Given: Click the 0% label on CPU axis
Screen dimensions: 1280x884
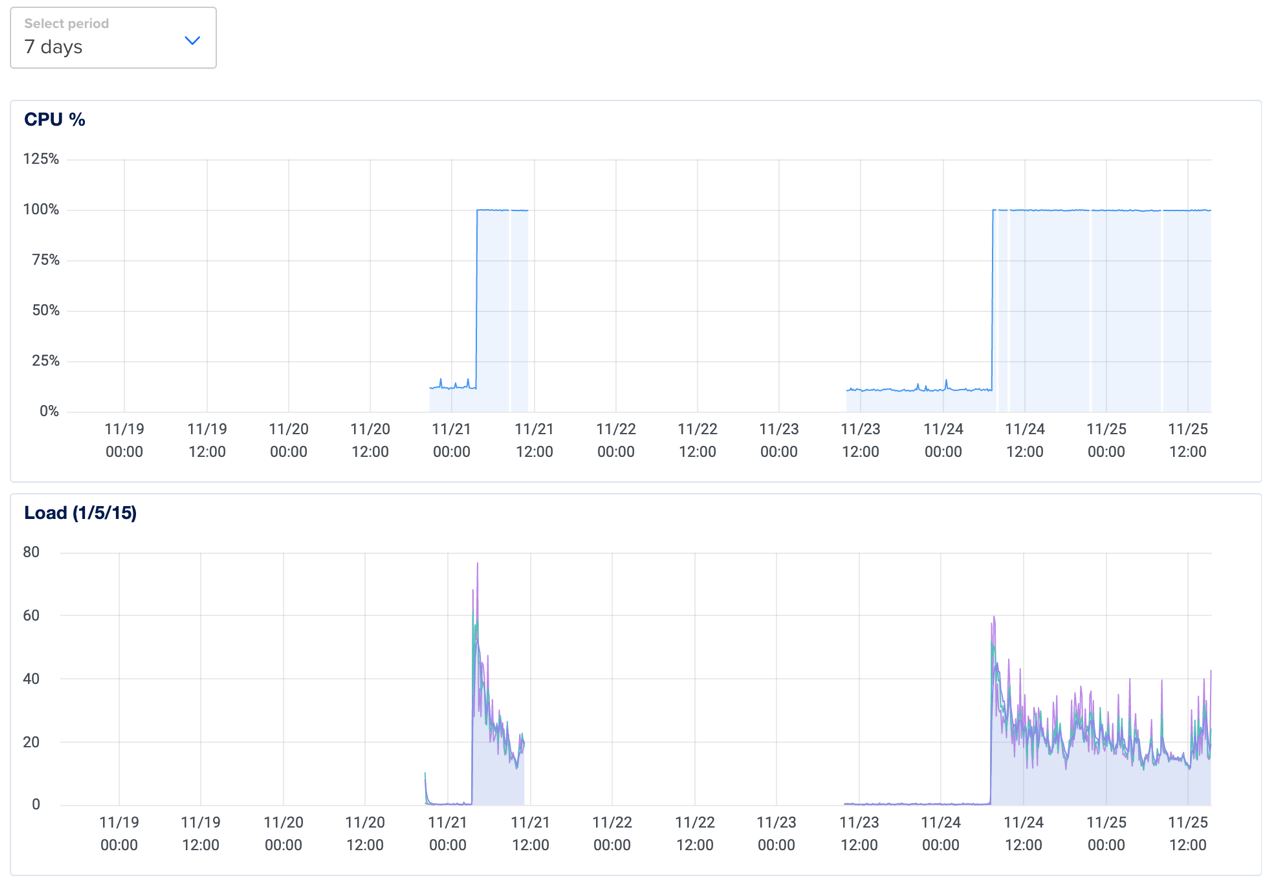Looking at the screenshot, I should point(49,411).
